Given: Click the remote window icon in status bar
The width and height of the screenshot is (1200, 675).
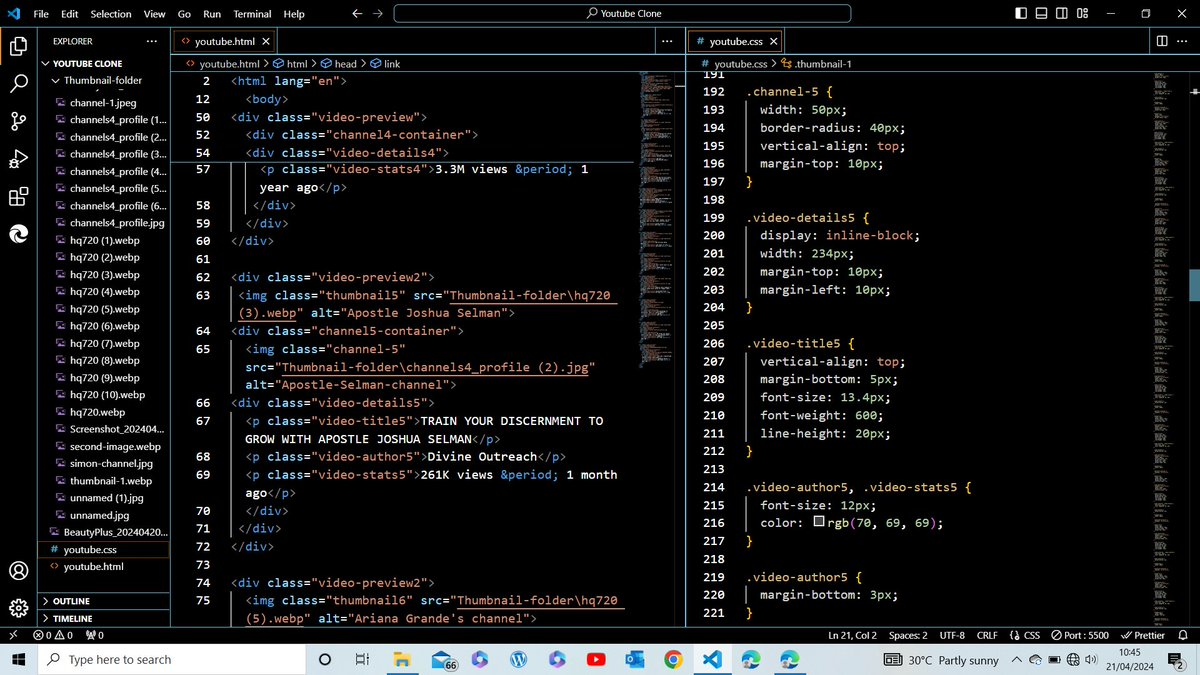Looking at the screenshot, I should pos(12,635).
